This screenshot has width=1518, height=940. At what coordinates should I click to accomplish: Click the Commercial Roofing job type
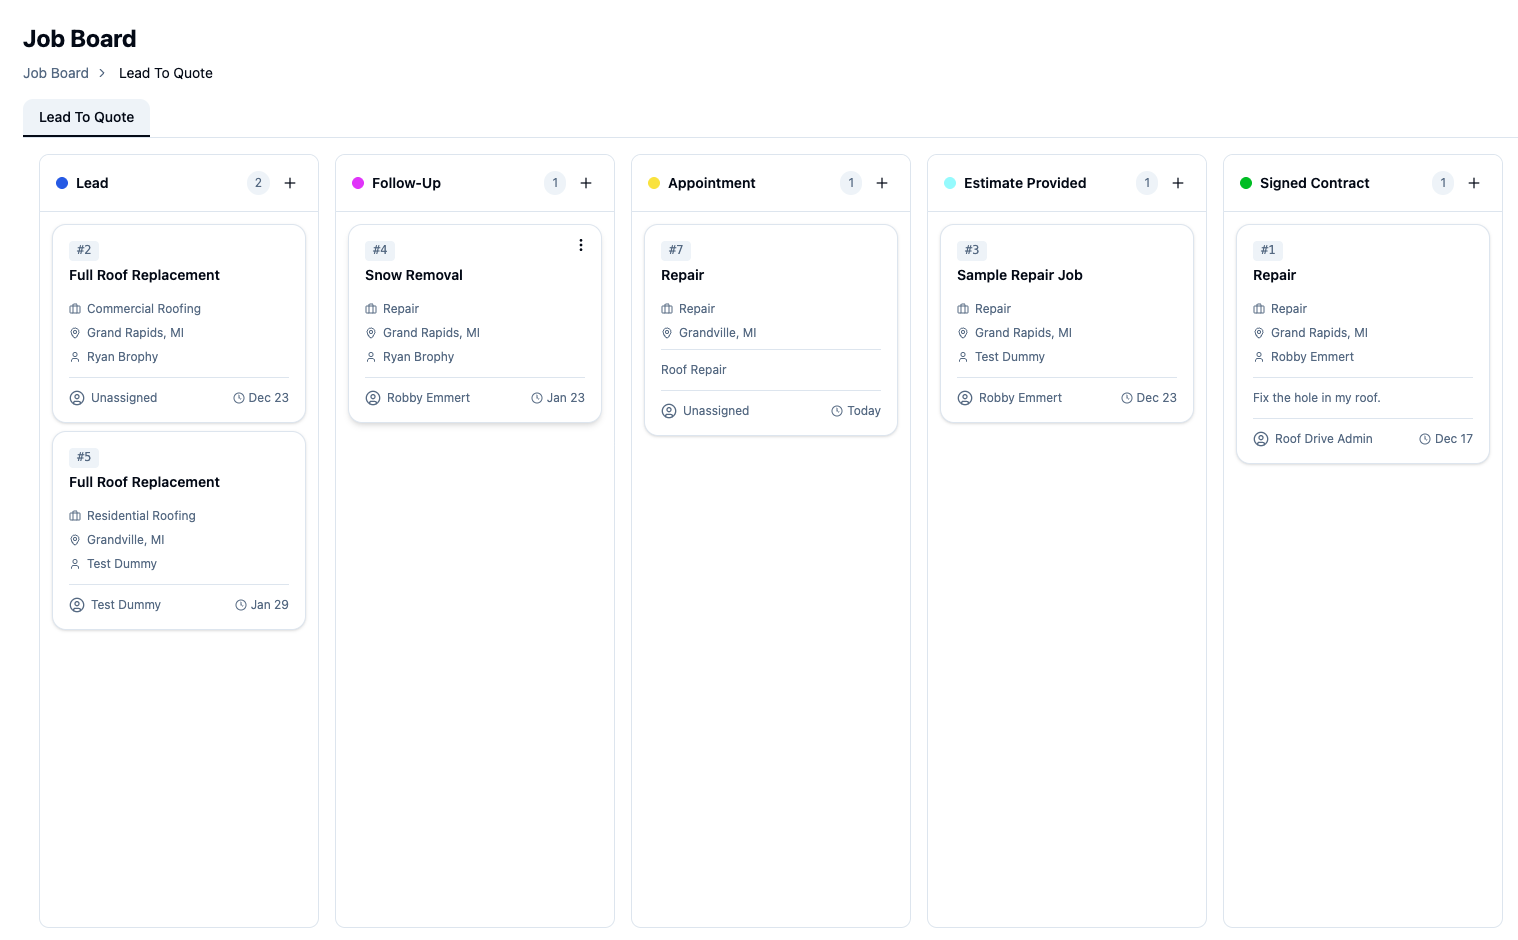click(144, 309)
